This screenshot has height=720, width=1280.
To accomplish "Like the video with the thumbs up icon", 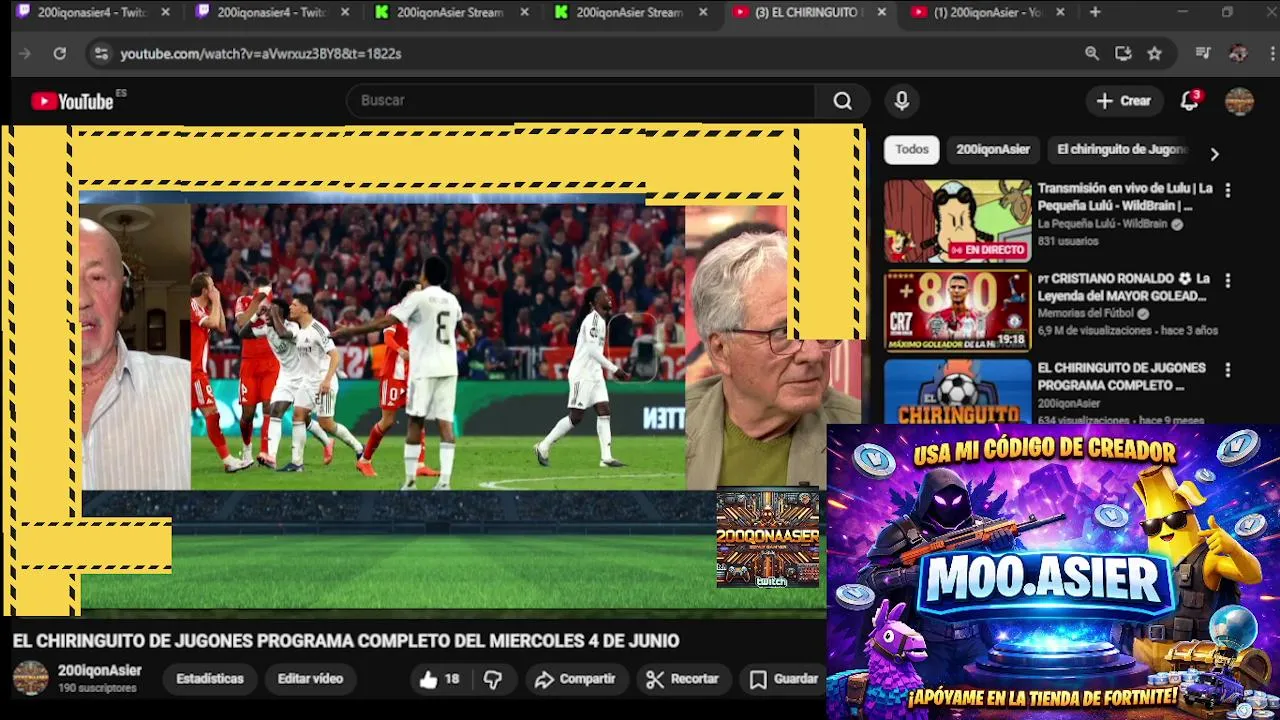I will (x=428, y=680).
